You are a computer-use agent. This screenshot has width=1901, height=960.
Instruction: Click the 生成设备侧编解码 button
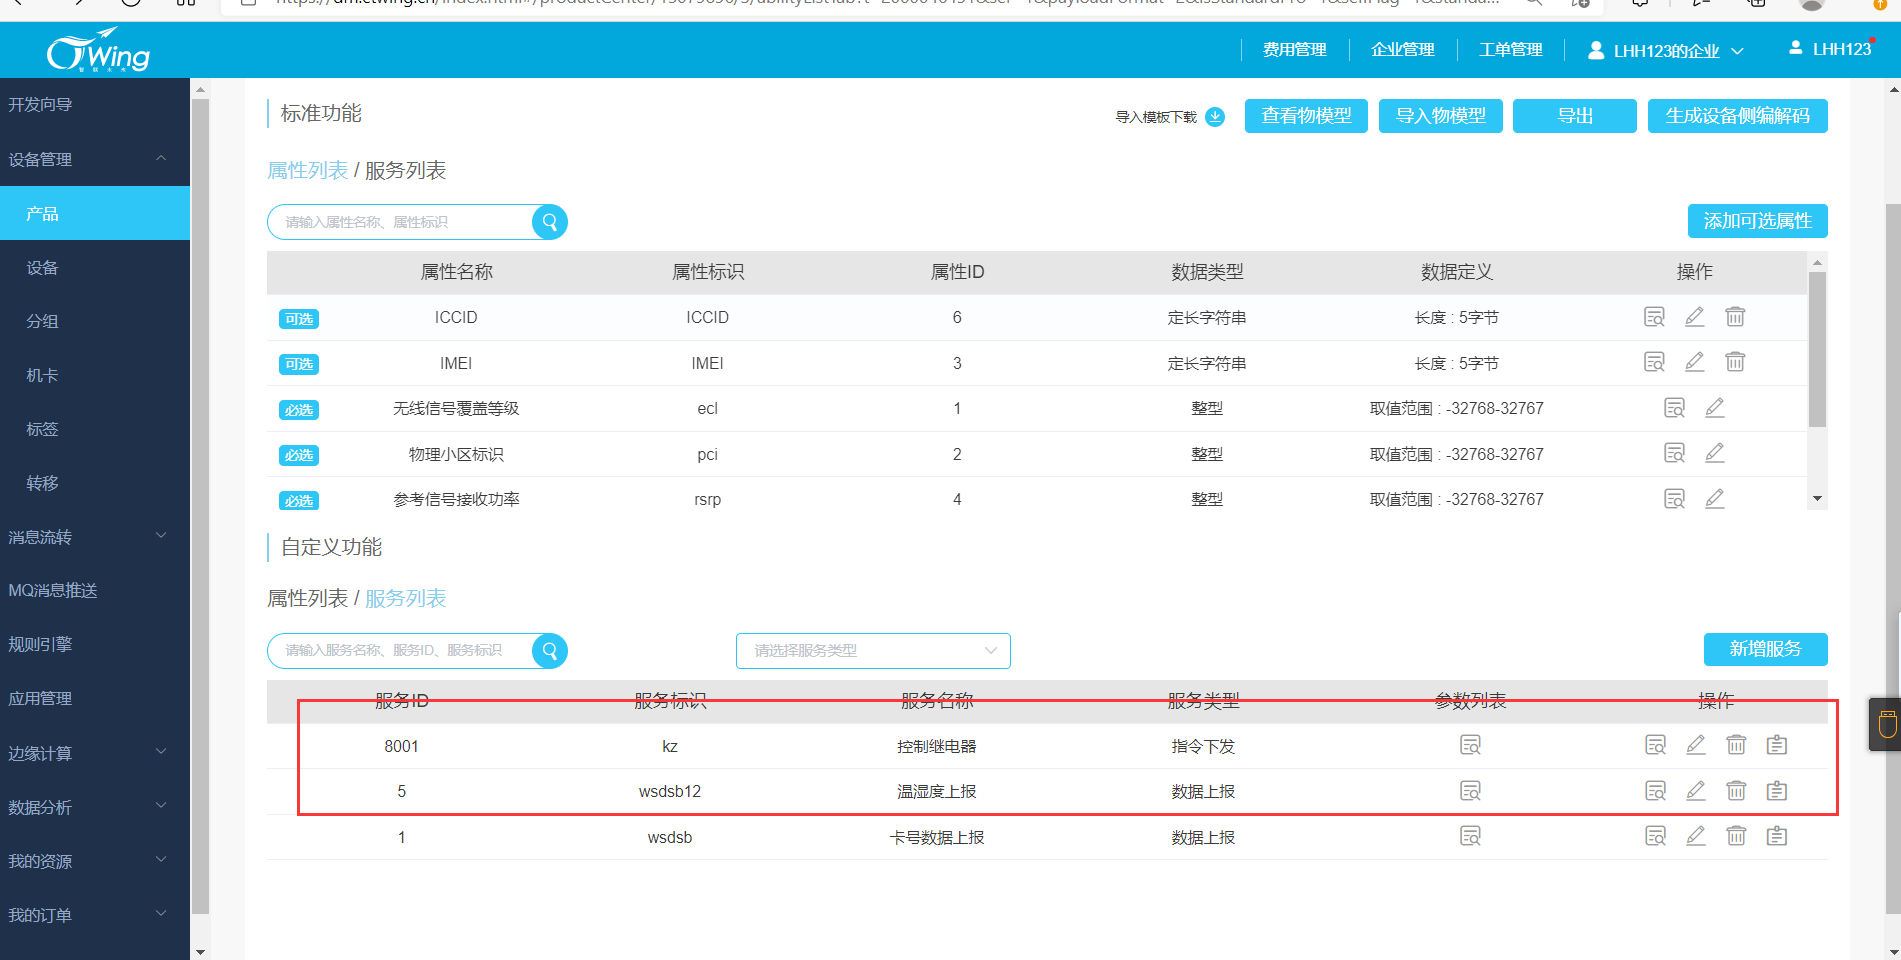[x=1738, y=116]
